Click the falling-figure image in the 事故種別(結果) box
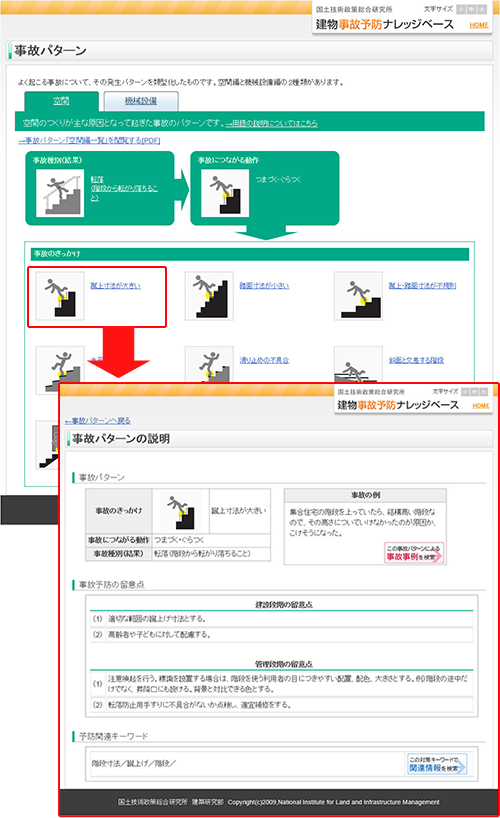 pos(59,193)
